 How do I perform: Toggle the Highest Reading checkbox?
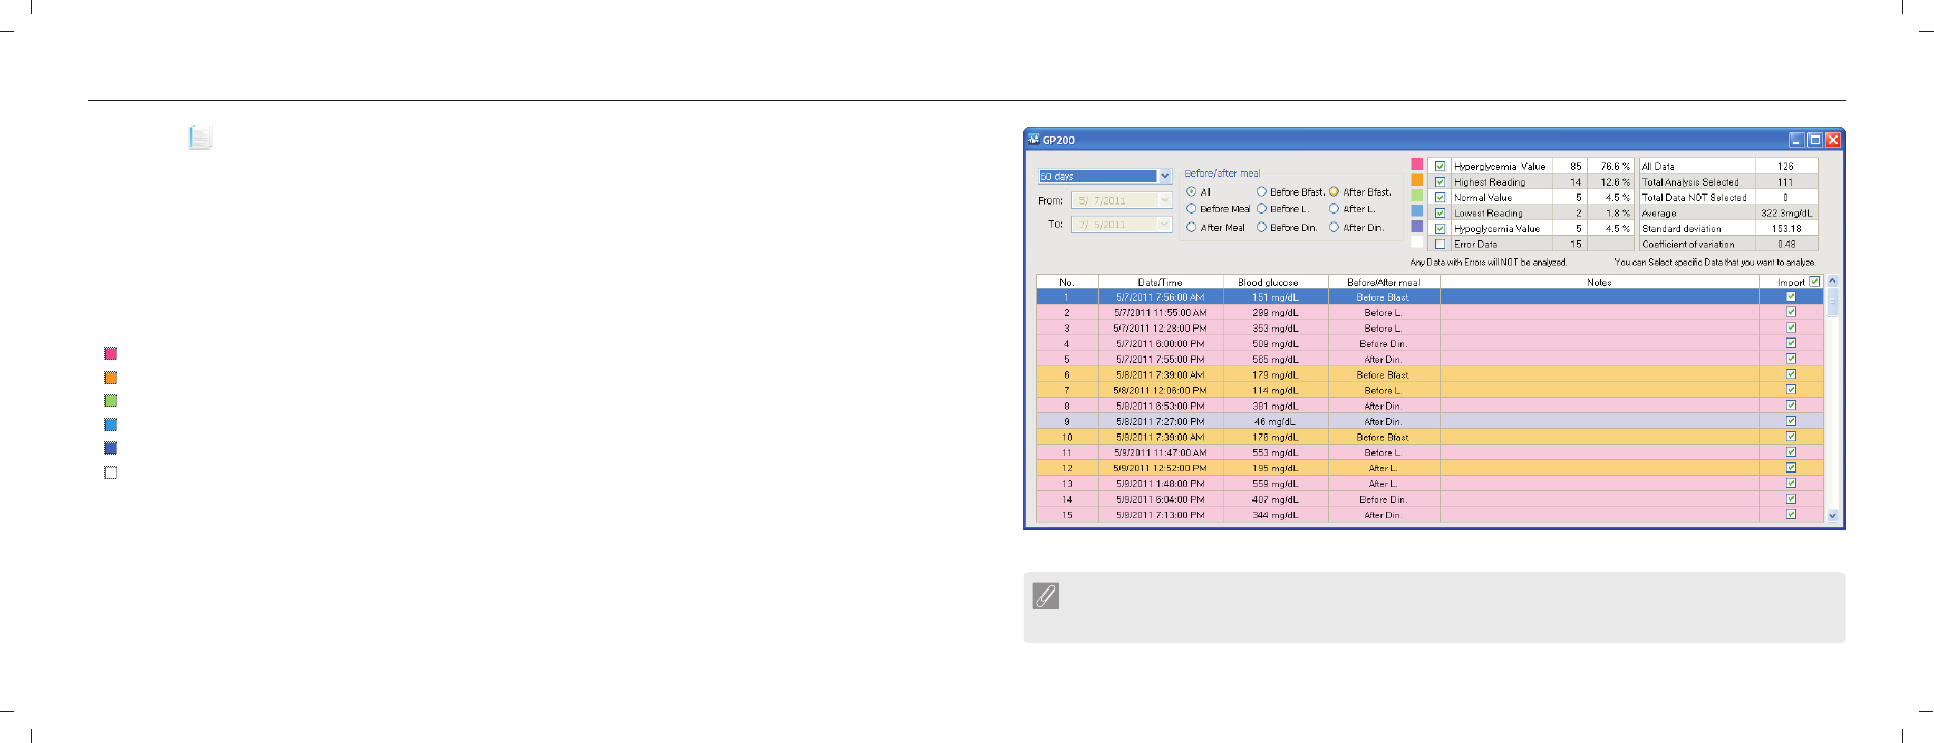tap(1440, 182)
